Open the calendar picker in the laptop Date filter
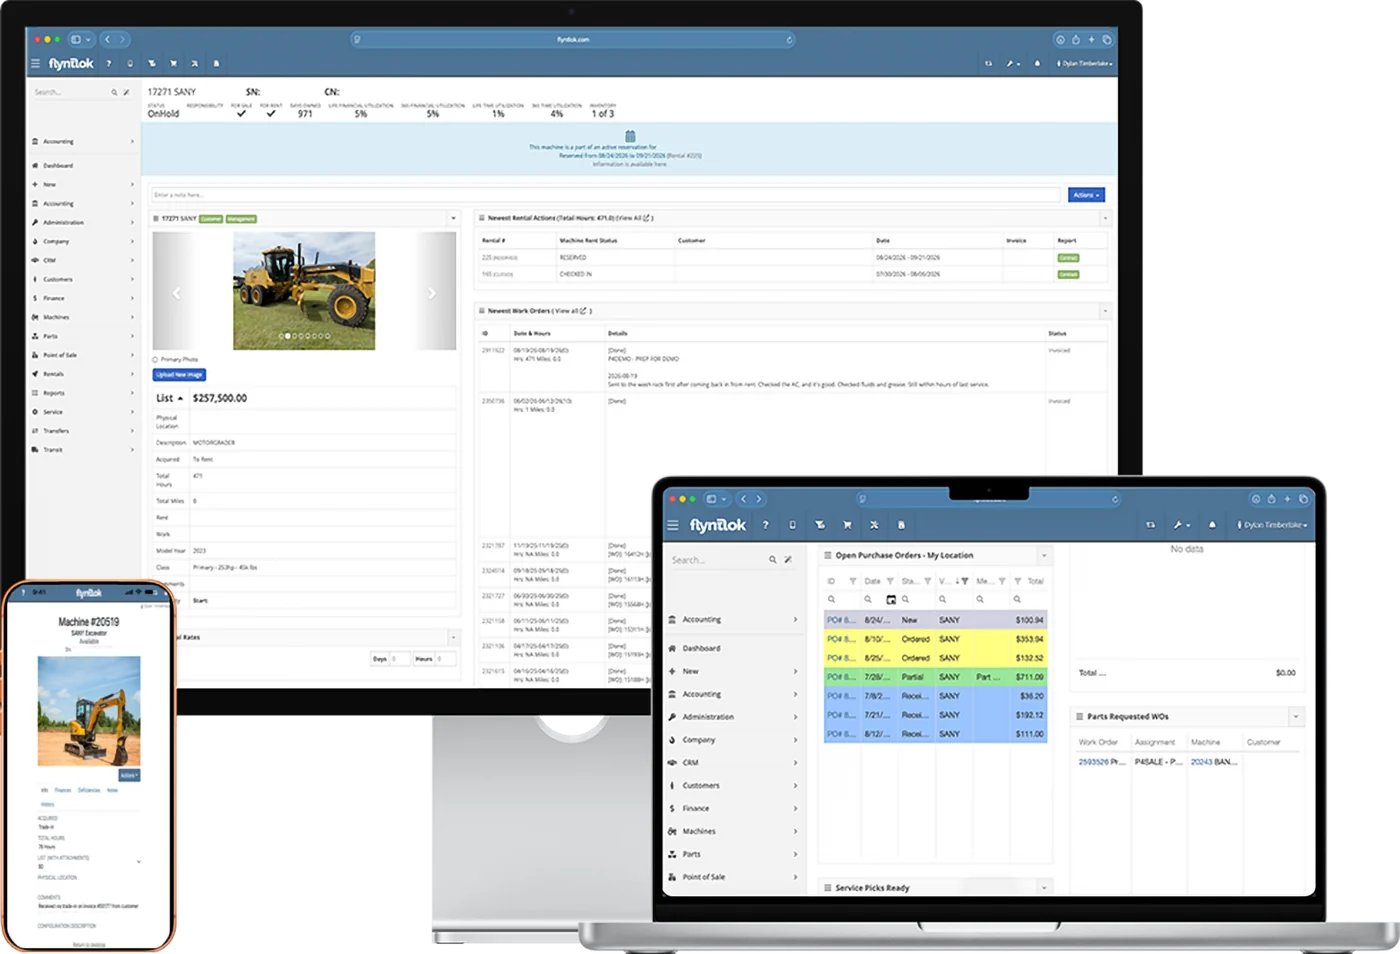Screen dimensions: 1400x954 [891, 600]
